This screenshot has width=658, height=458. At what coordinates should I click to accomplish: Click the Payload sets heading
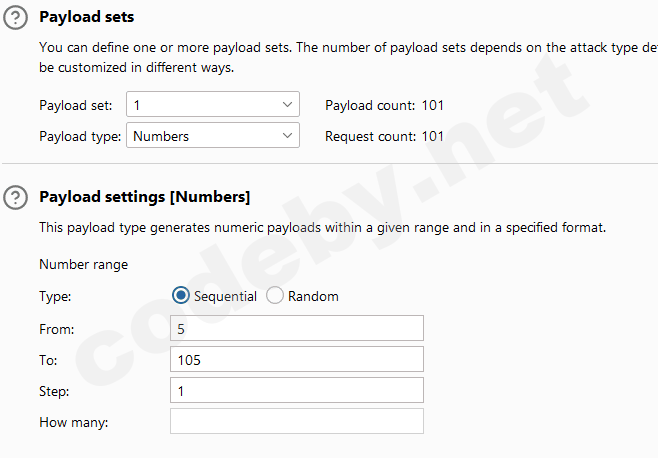[x=86, y=17]
